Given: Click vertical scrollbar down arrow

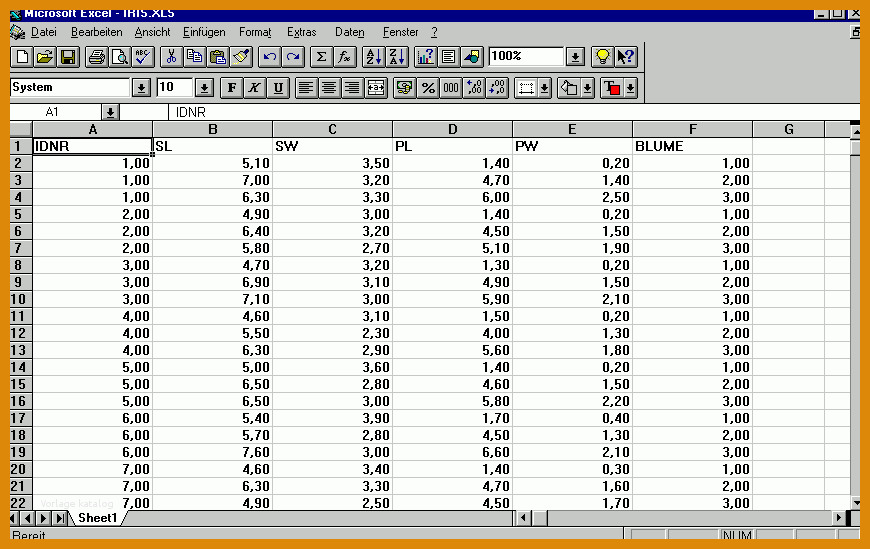Looking at the screenshot, I should 856,503.
